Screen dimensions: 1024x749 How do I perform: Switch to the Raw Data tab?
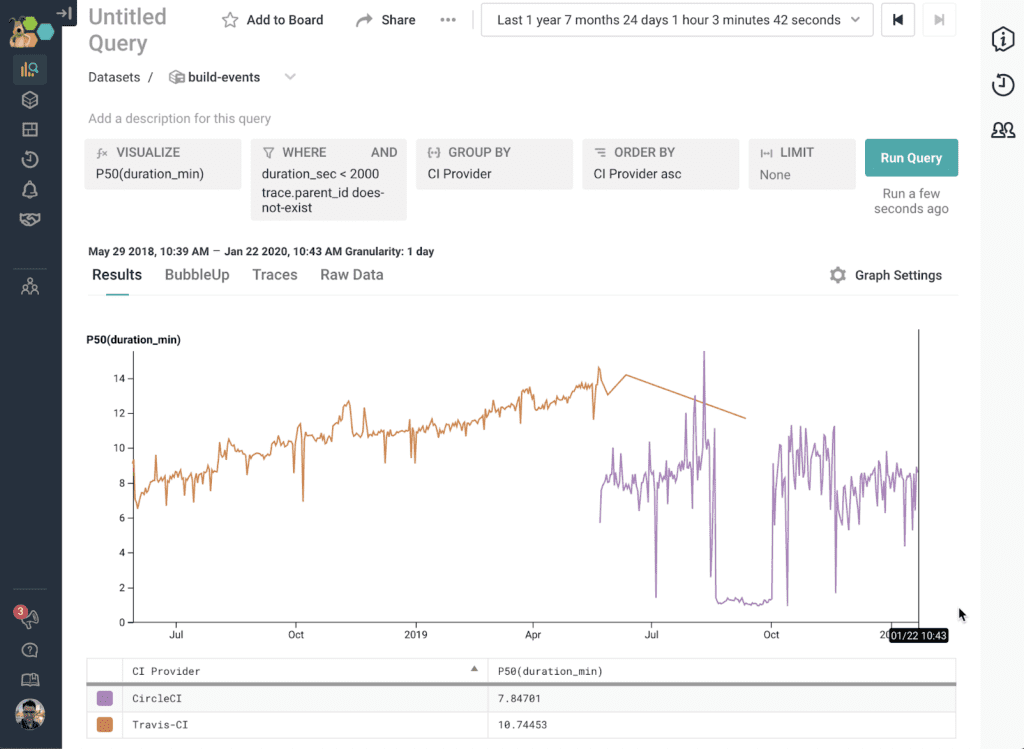click(x=351, y=275)
